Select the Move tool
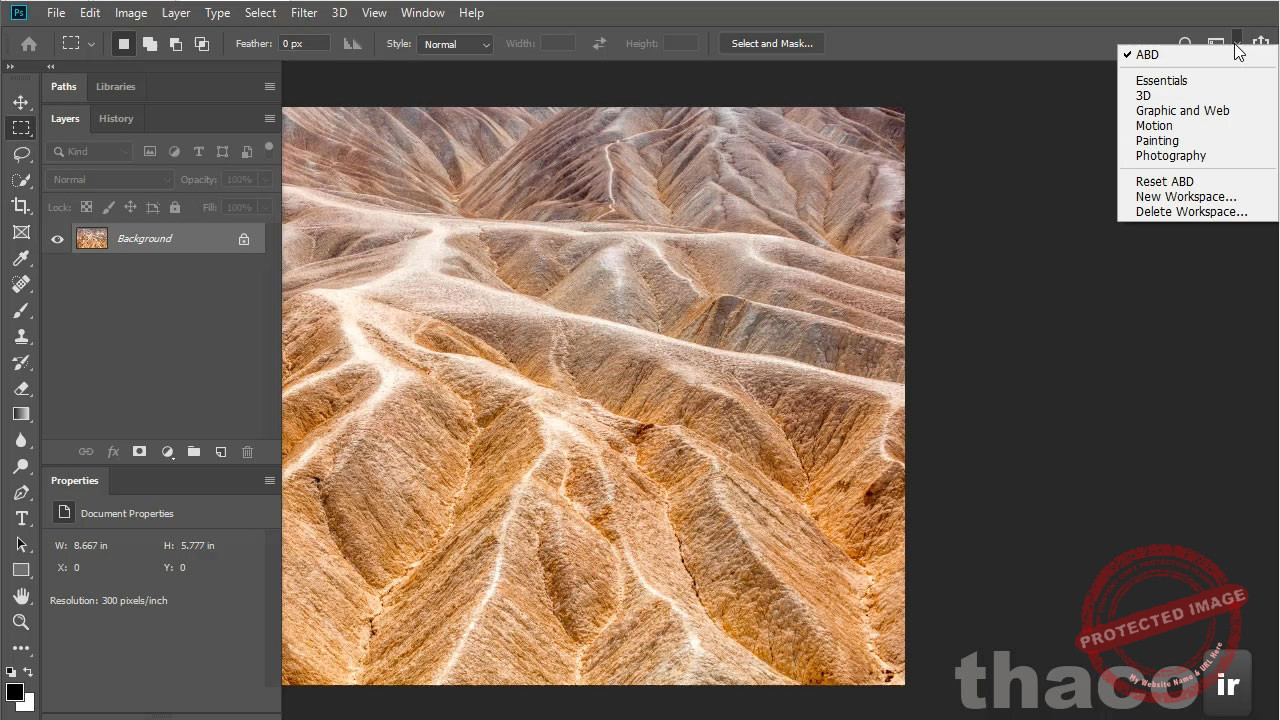The height and width of the screenshot is (720, 1280). point(21,102)
